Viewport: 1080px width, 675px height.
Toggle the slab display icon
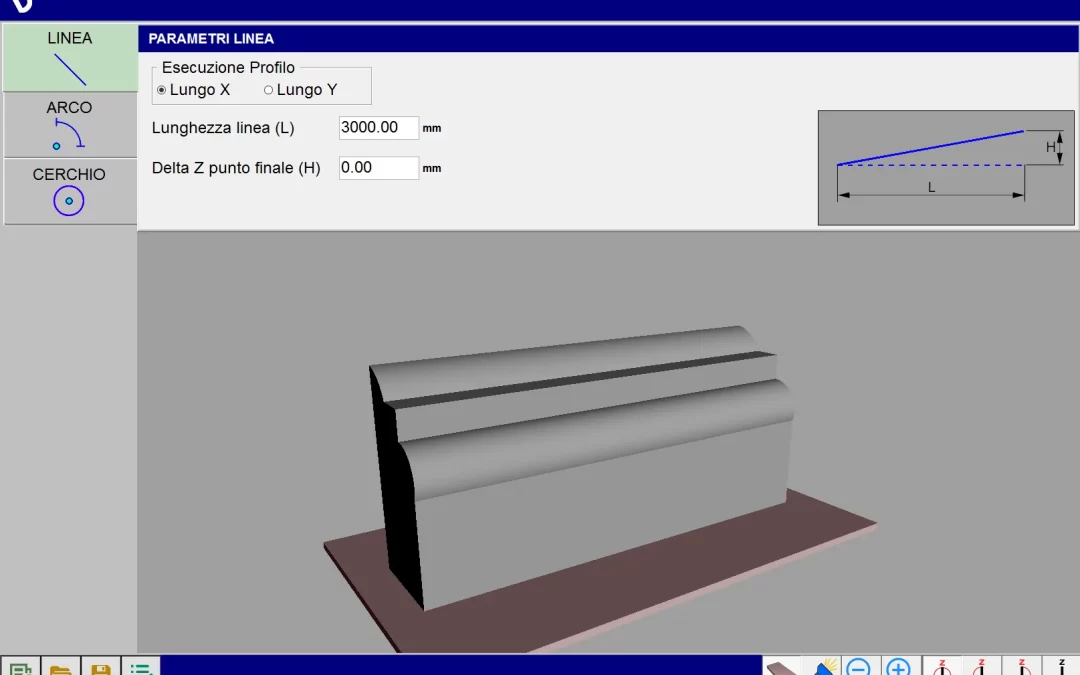point(782,667)
